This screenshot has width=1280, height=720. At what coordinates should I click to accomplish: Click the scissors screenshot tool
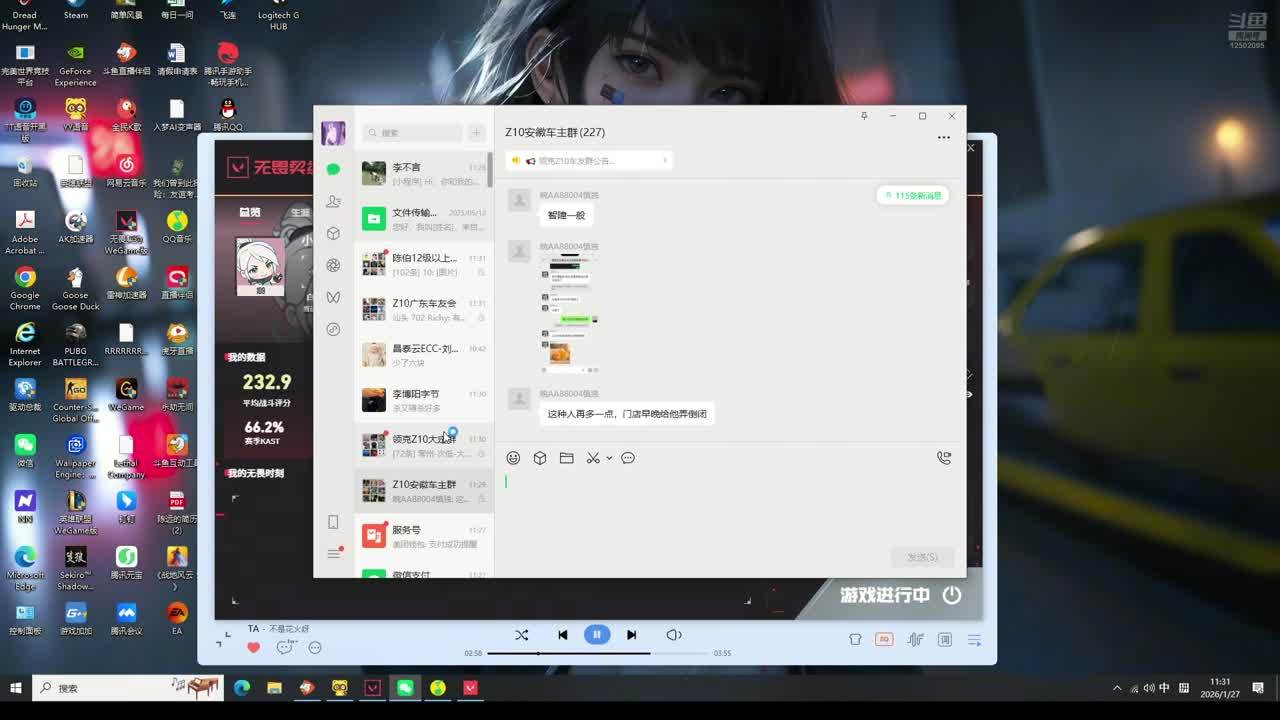coord(592,458)
